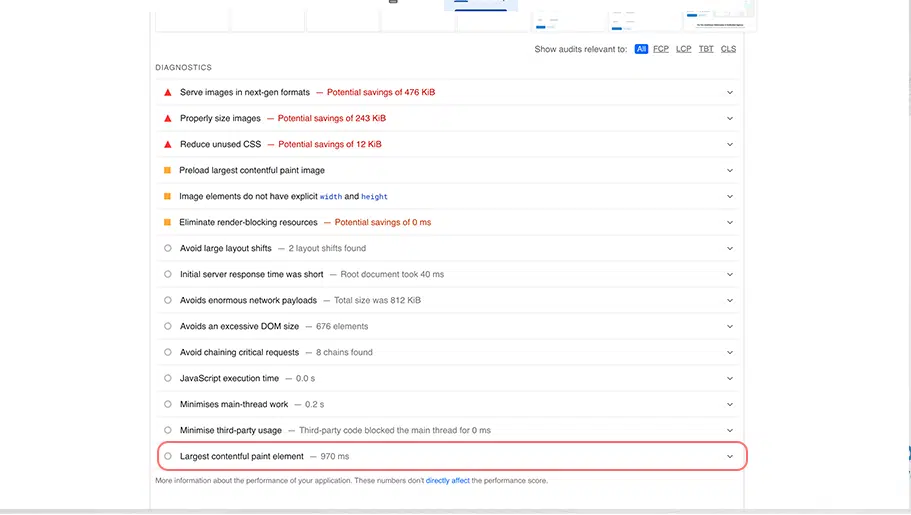Expand Preload largest contentful paint image chevron
911x515 pixels.
[730, 170]
